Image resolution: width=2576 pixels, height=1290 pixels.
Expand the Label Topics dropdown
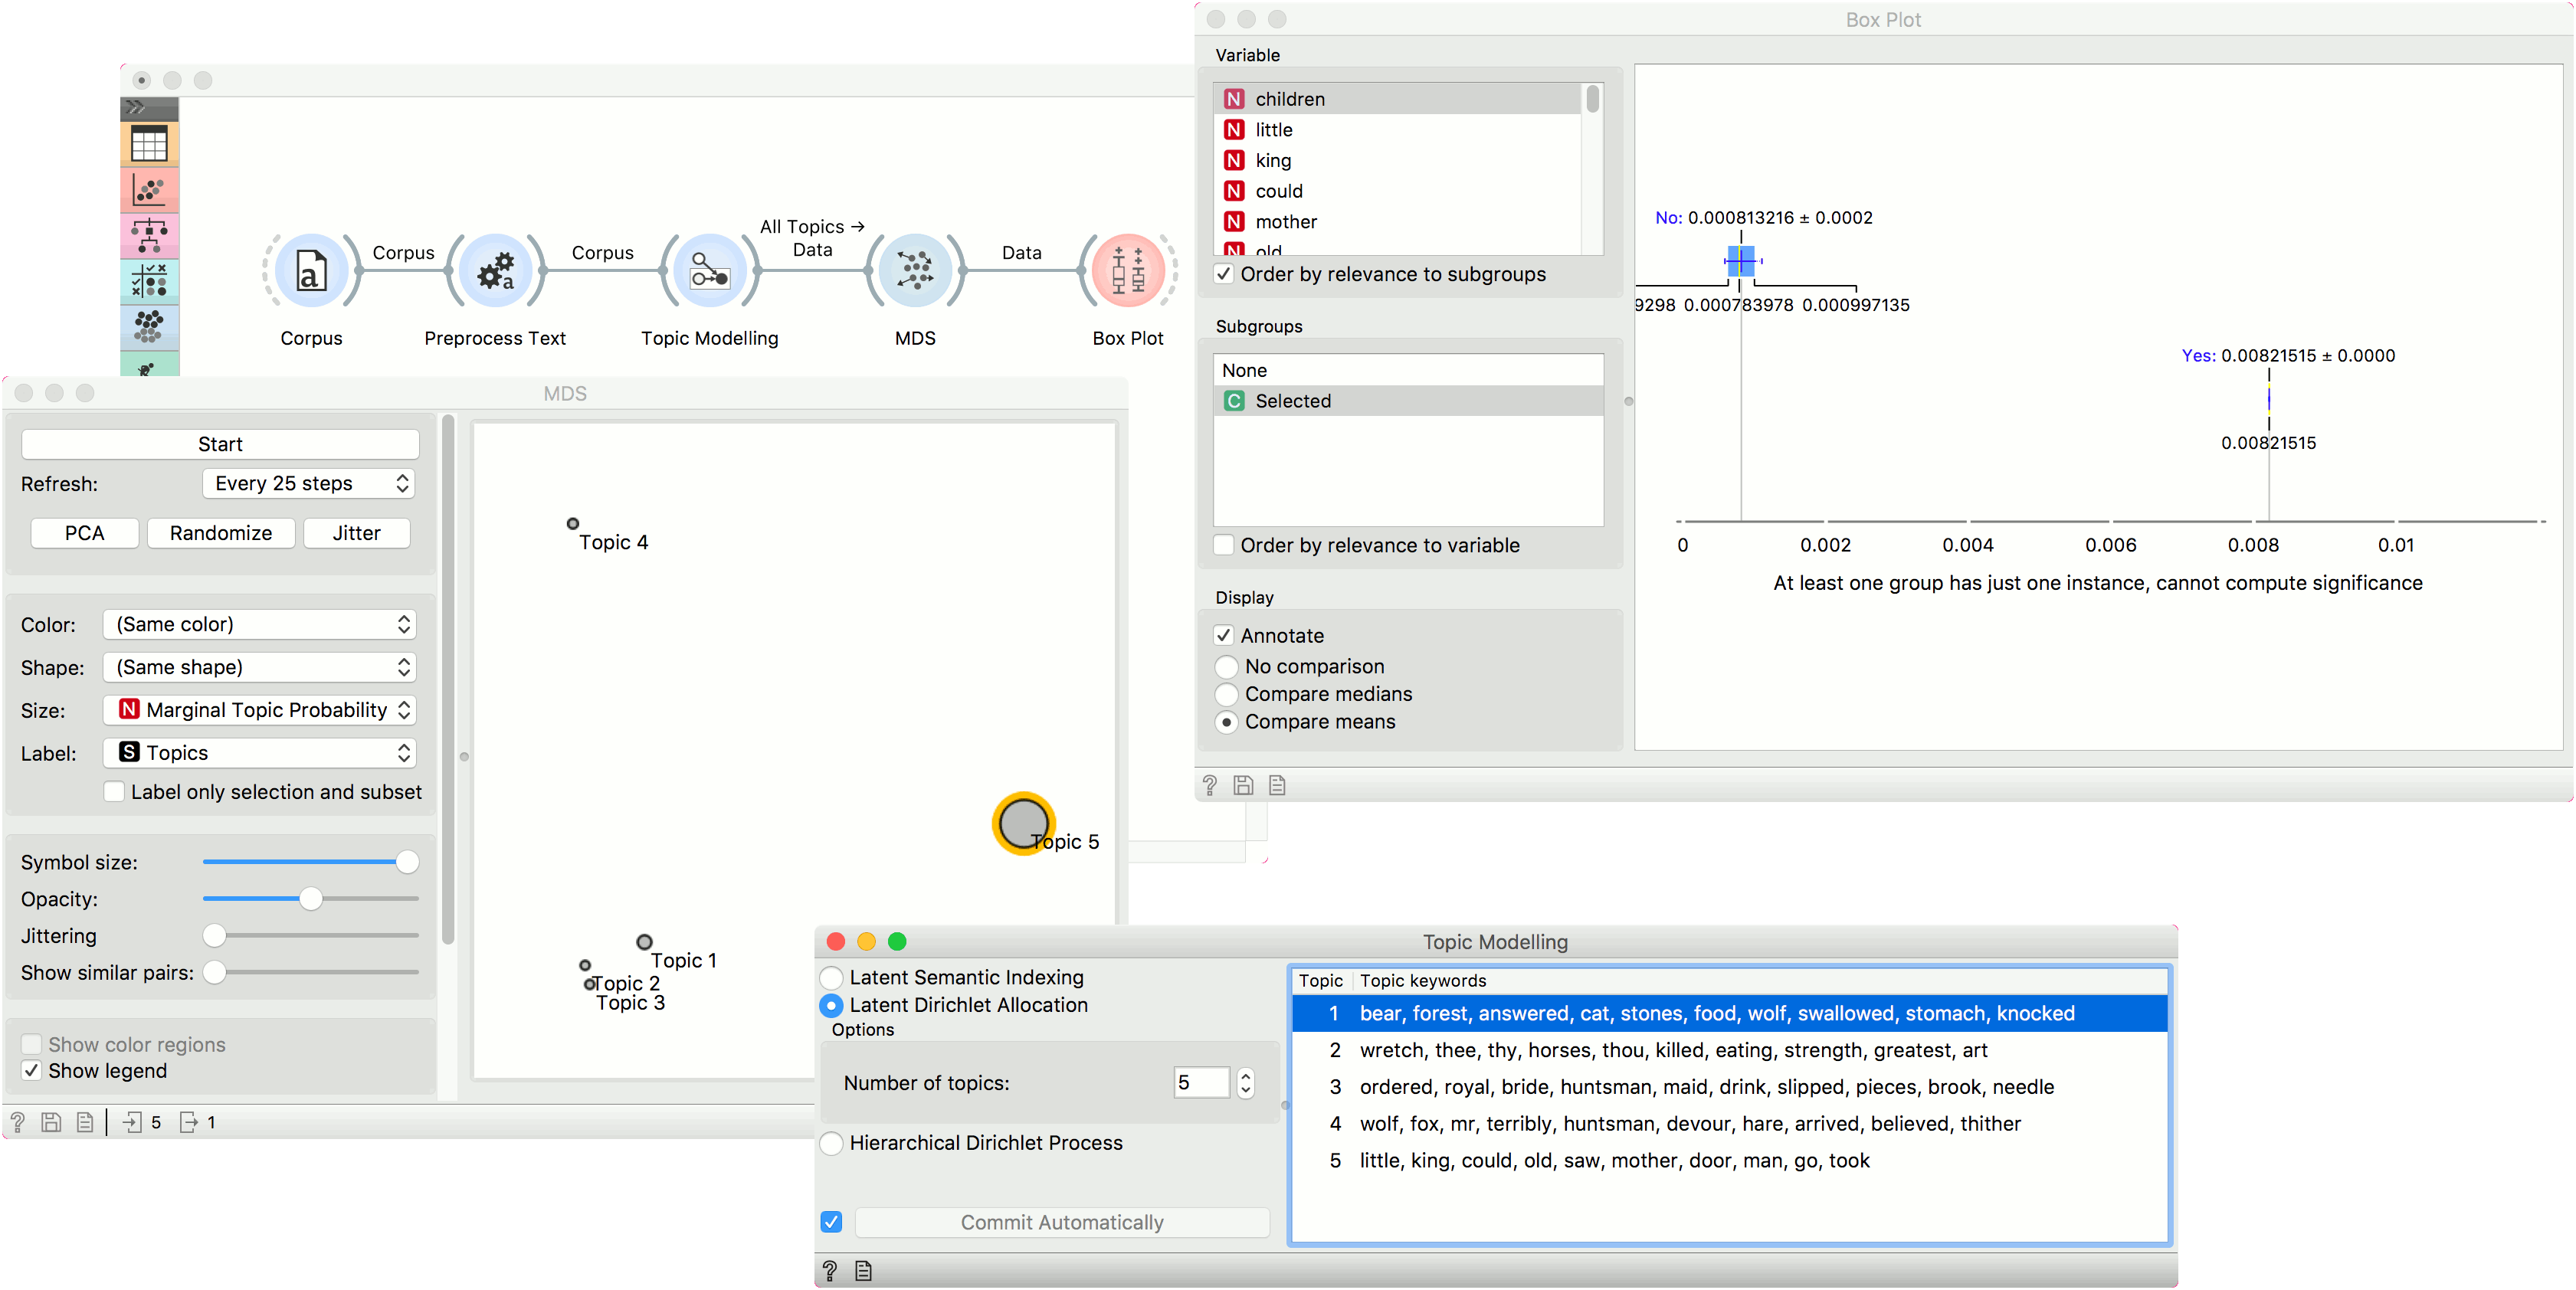[x=260, y=753]
